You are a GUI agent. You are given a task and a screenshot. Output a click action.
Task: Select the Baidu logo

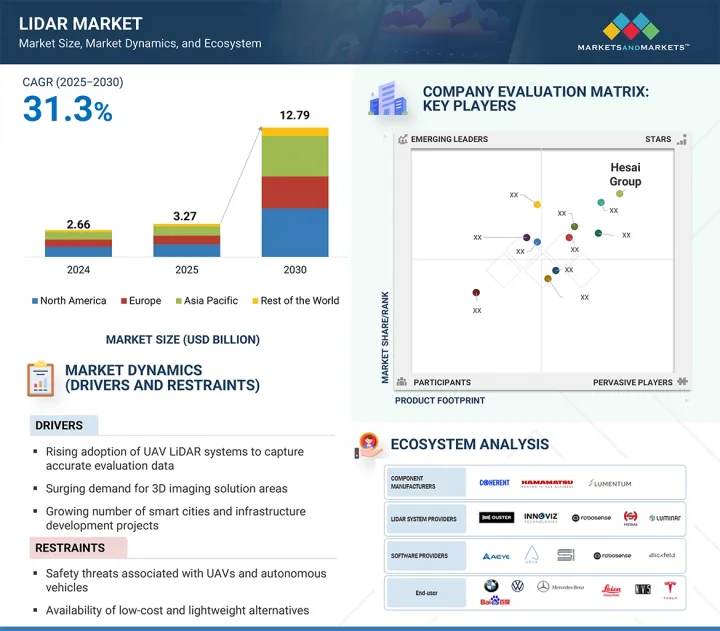(x=495, y=601)
